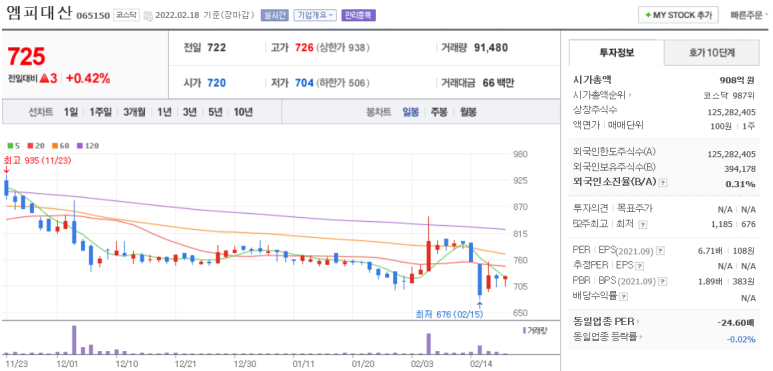Image resolution: width=773 pixels, height=371 pixels.
Task: Click the red up-triangle next to 전일대비
Action: click(x=44, y=78)
